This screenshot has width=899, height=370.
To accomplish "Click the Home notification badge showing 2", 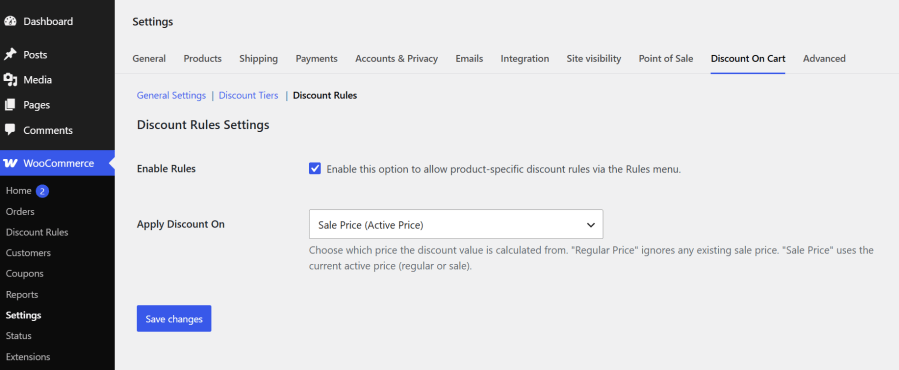I will 42,190.
